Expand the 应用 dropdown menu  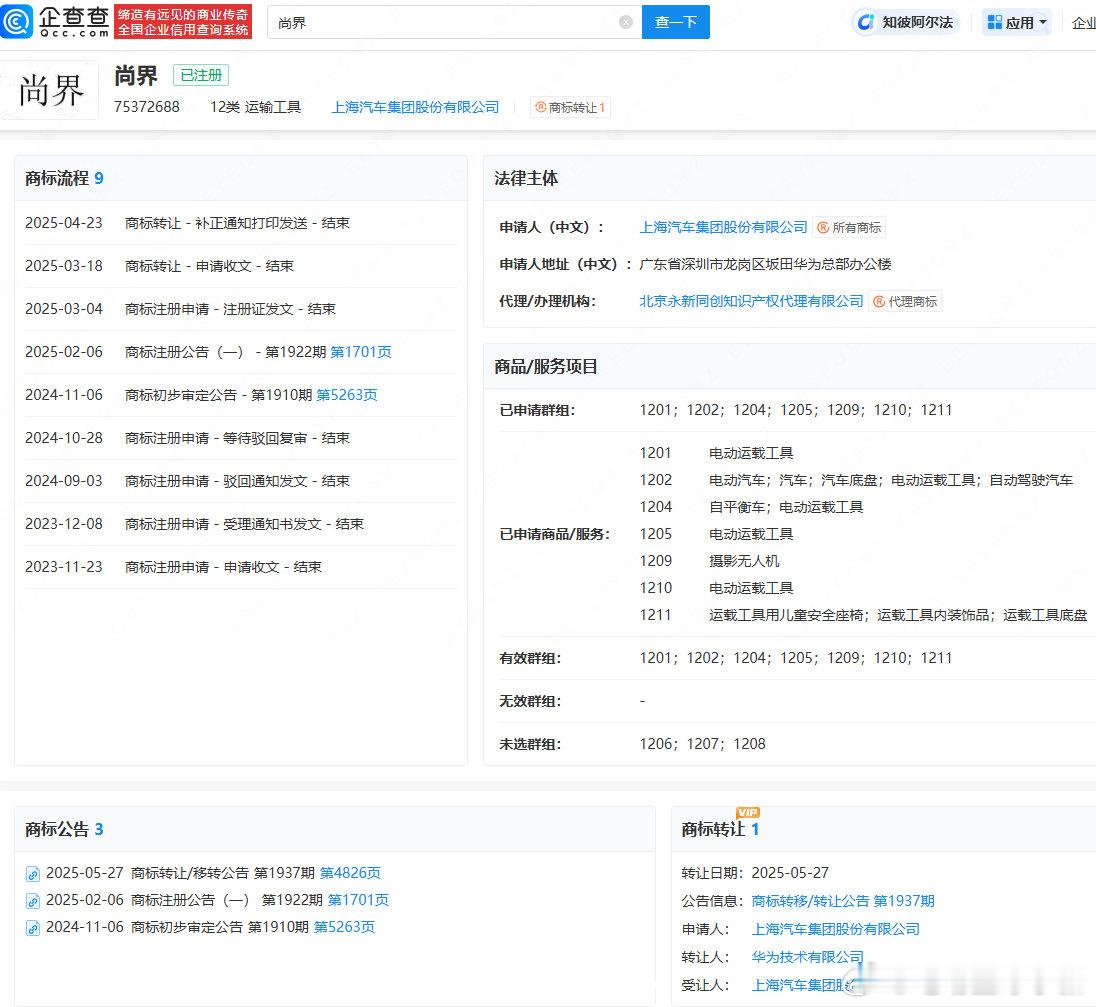pyautogui.click(x=1016, y=22)
